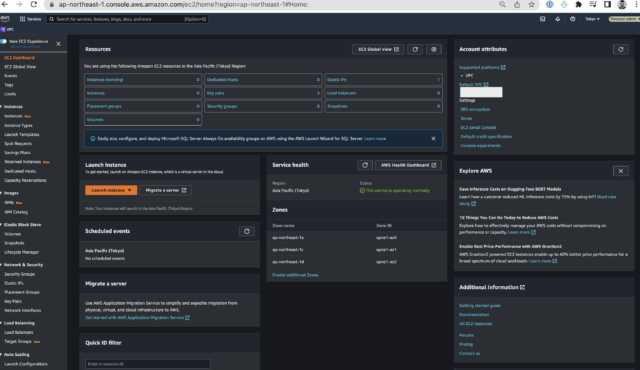Open the account name dropdown in header
Screen dimensions: 640x370
coord(624,19)
